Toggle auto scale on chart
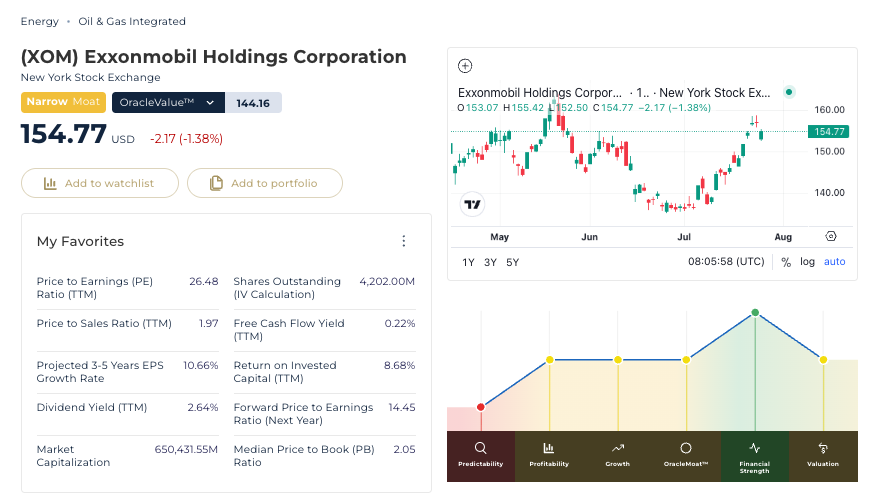The height and width of the screenshot is (503, 882). (834, 262)
